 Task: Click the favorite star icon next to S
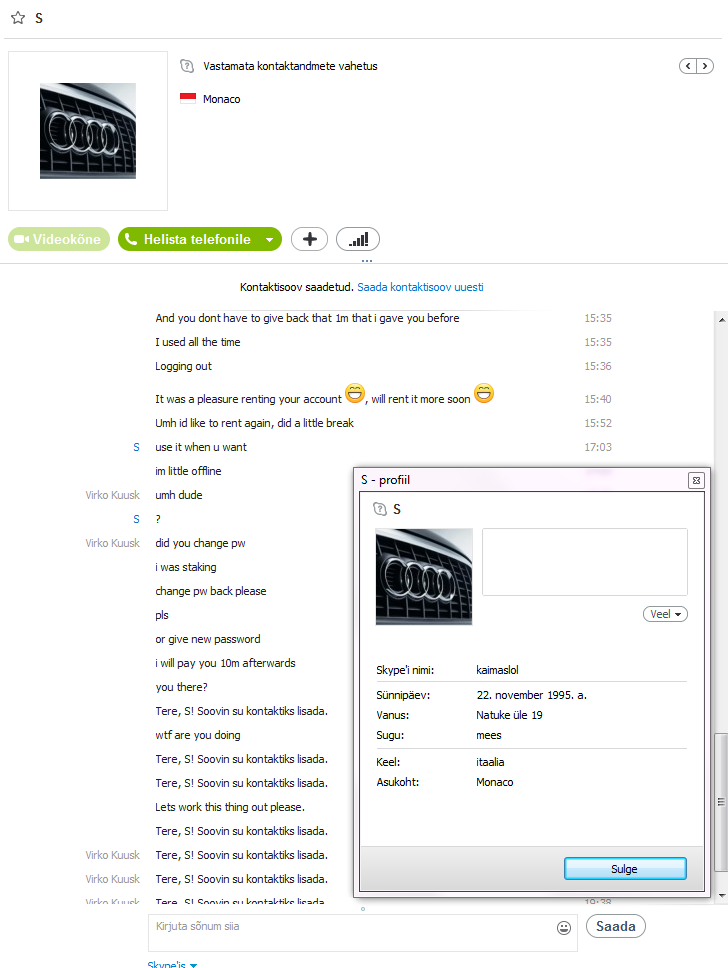18,17
